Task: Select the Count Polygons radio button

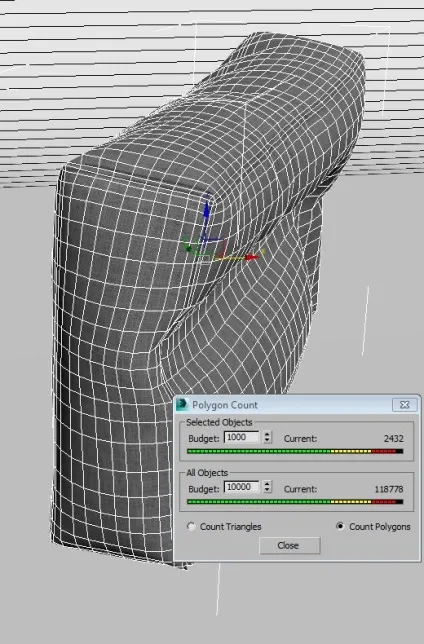Action: click(x=340, y=526)
